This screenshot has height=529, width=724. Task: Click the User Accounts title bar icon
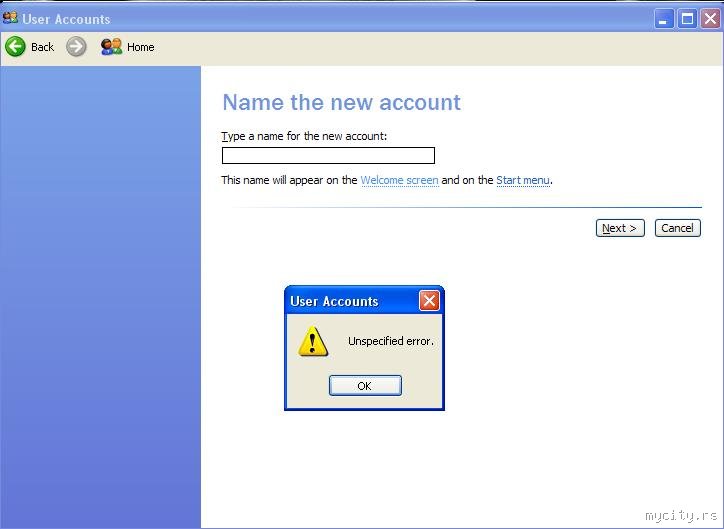10,18
